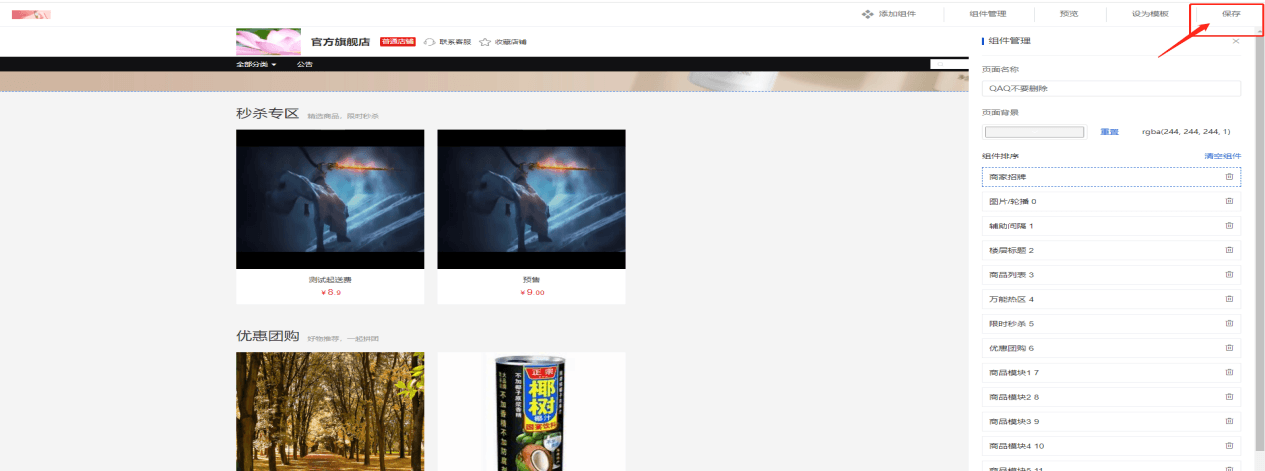Open the 椰树 coconut drink product image
Screen dimensions: 1265x471
pyautogui.click(x=531, y=411)
